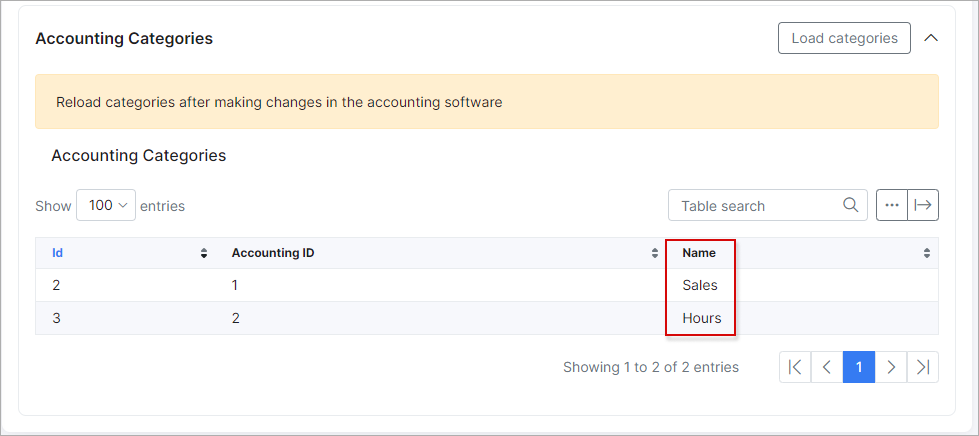Go to the next page
979x436 pixels.
[x=891, y=367]
